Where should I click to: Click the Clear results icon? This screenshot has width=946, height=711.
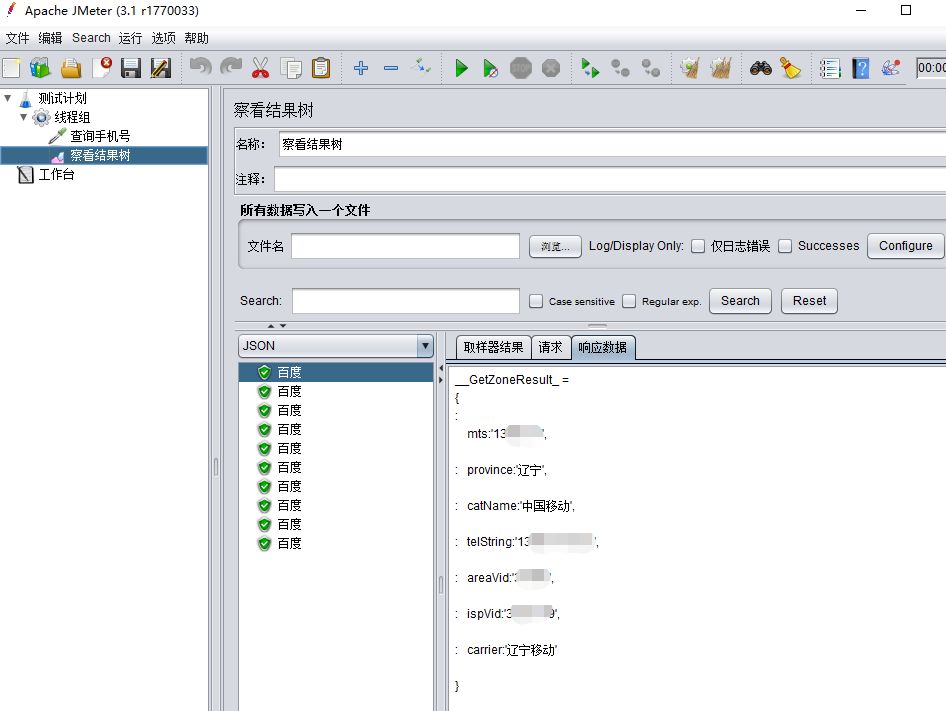(x=690, y=68)
